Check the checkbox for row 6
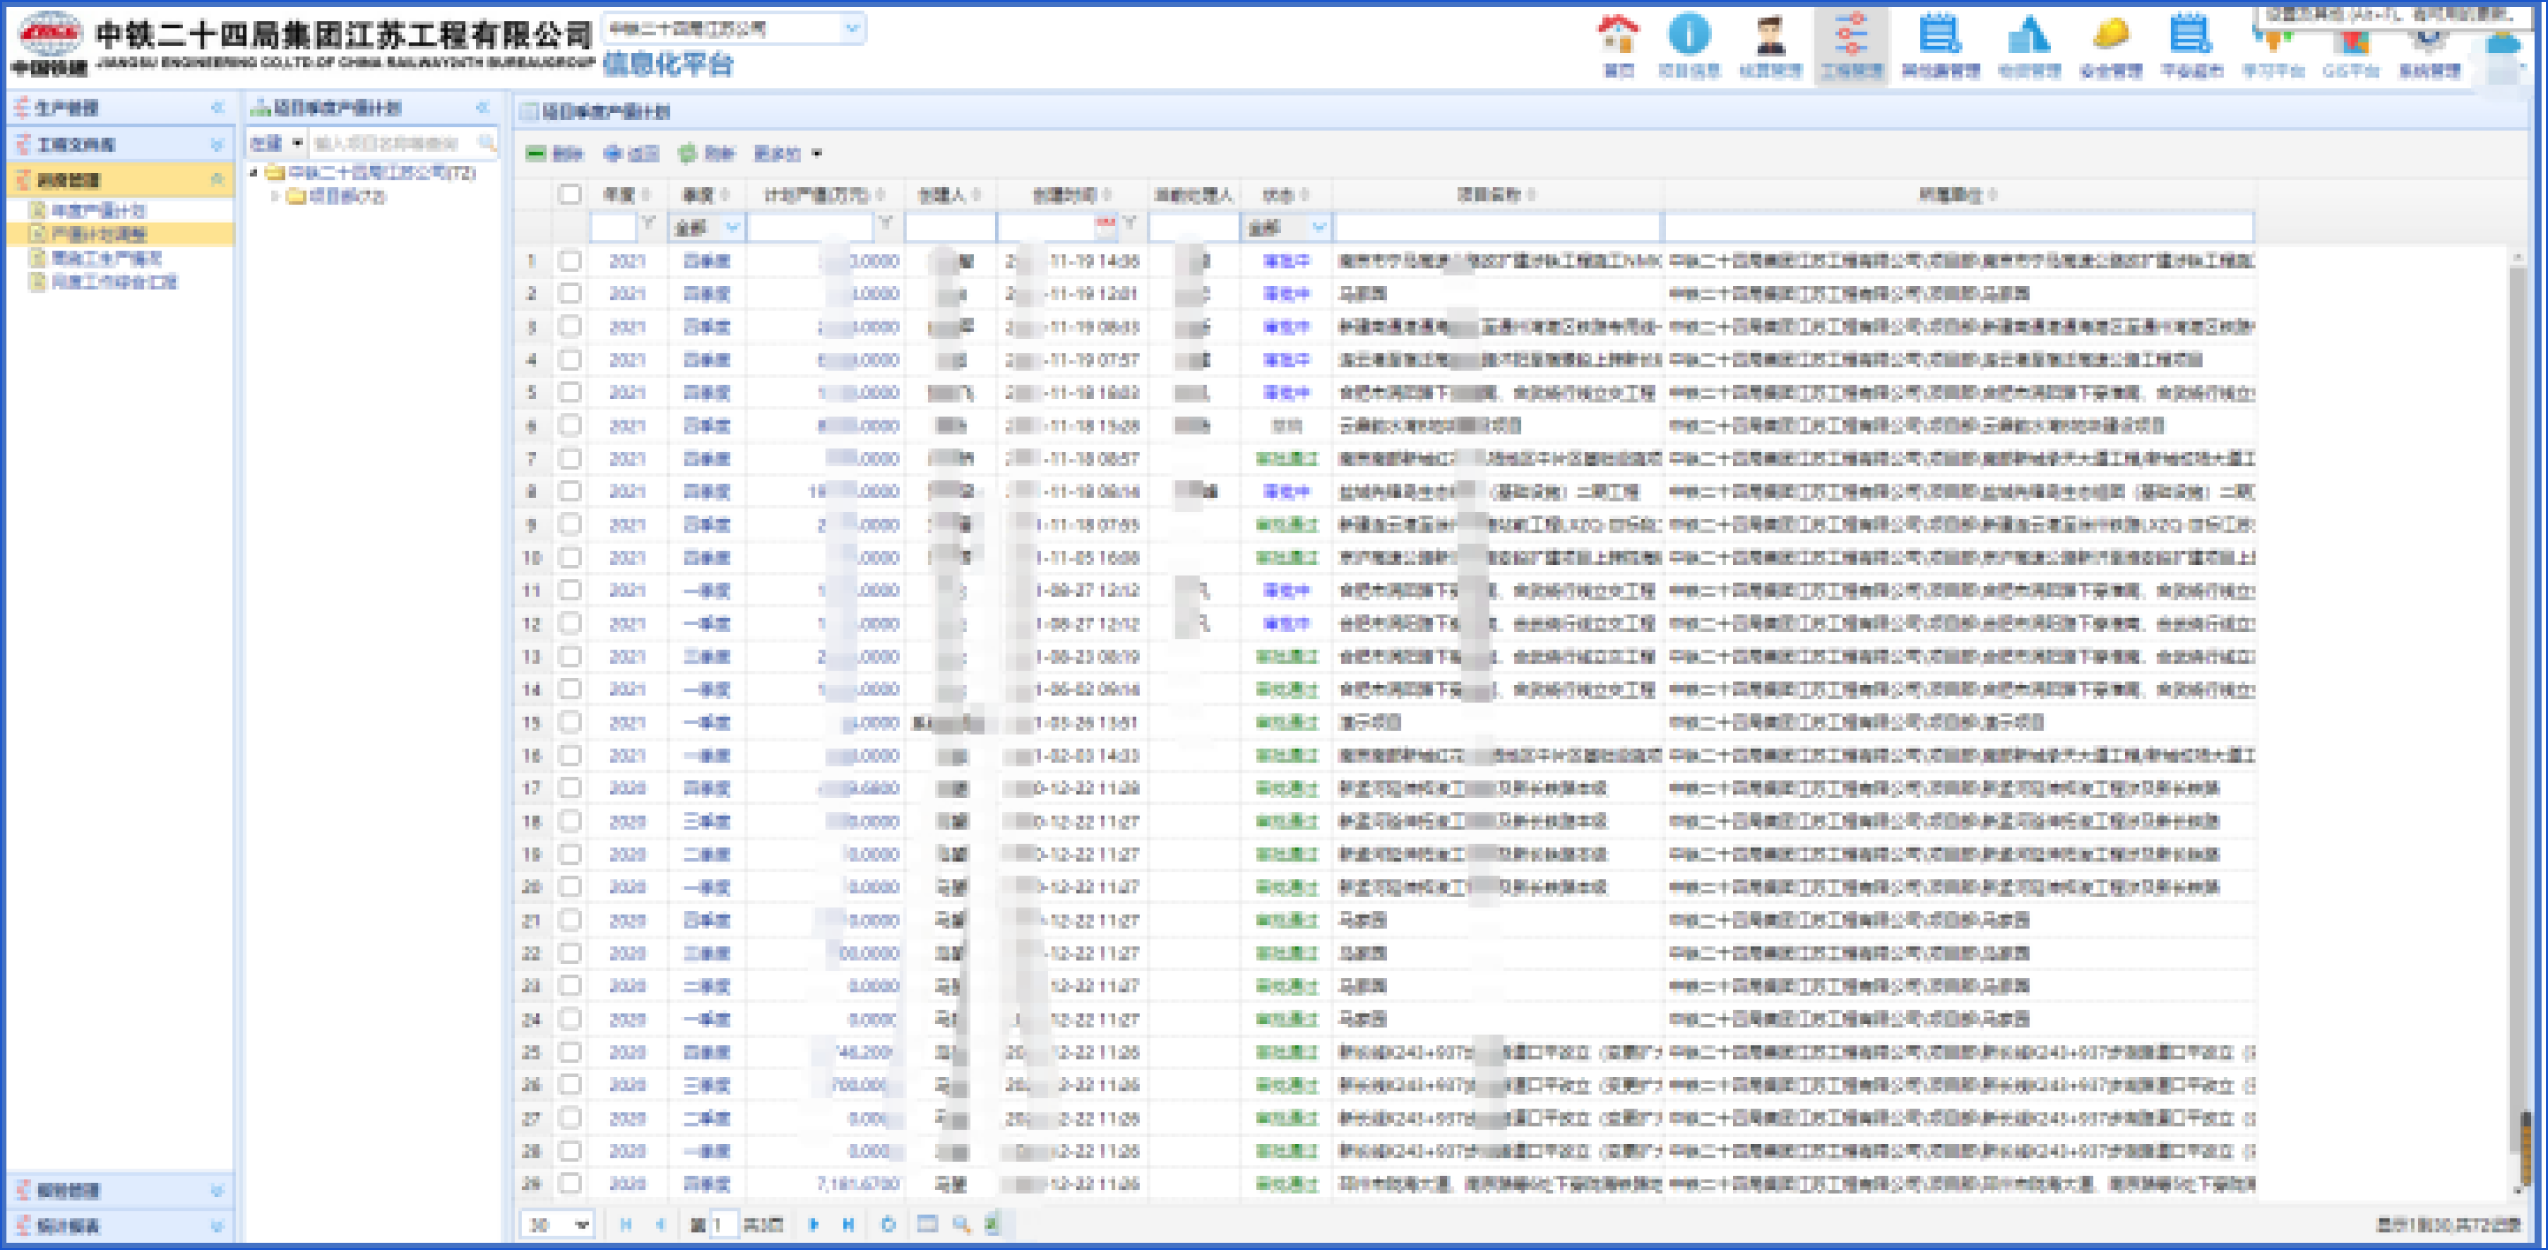Viewport: 2548px width, 1250px height. pyautogui.click(x=570, y=425)
